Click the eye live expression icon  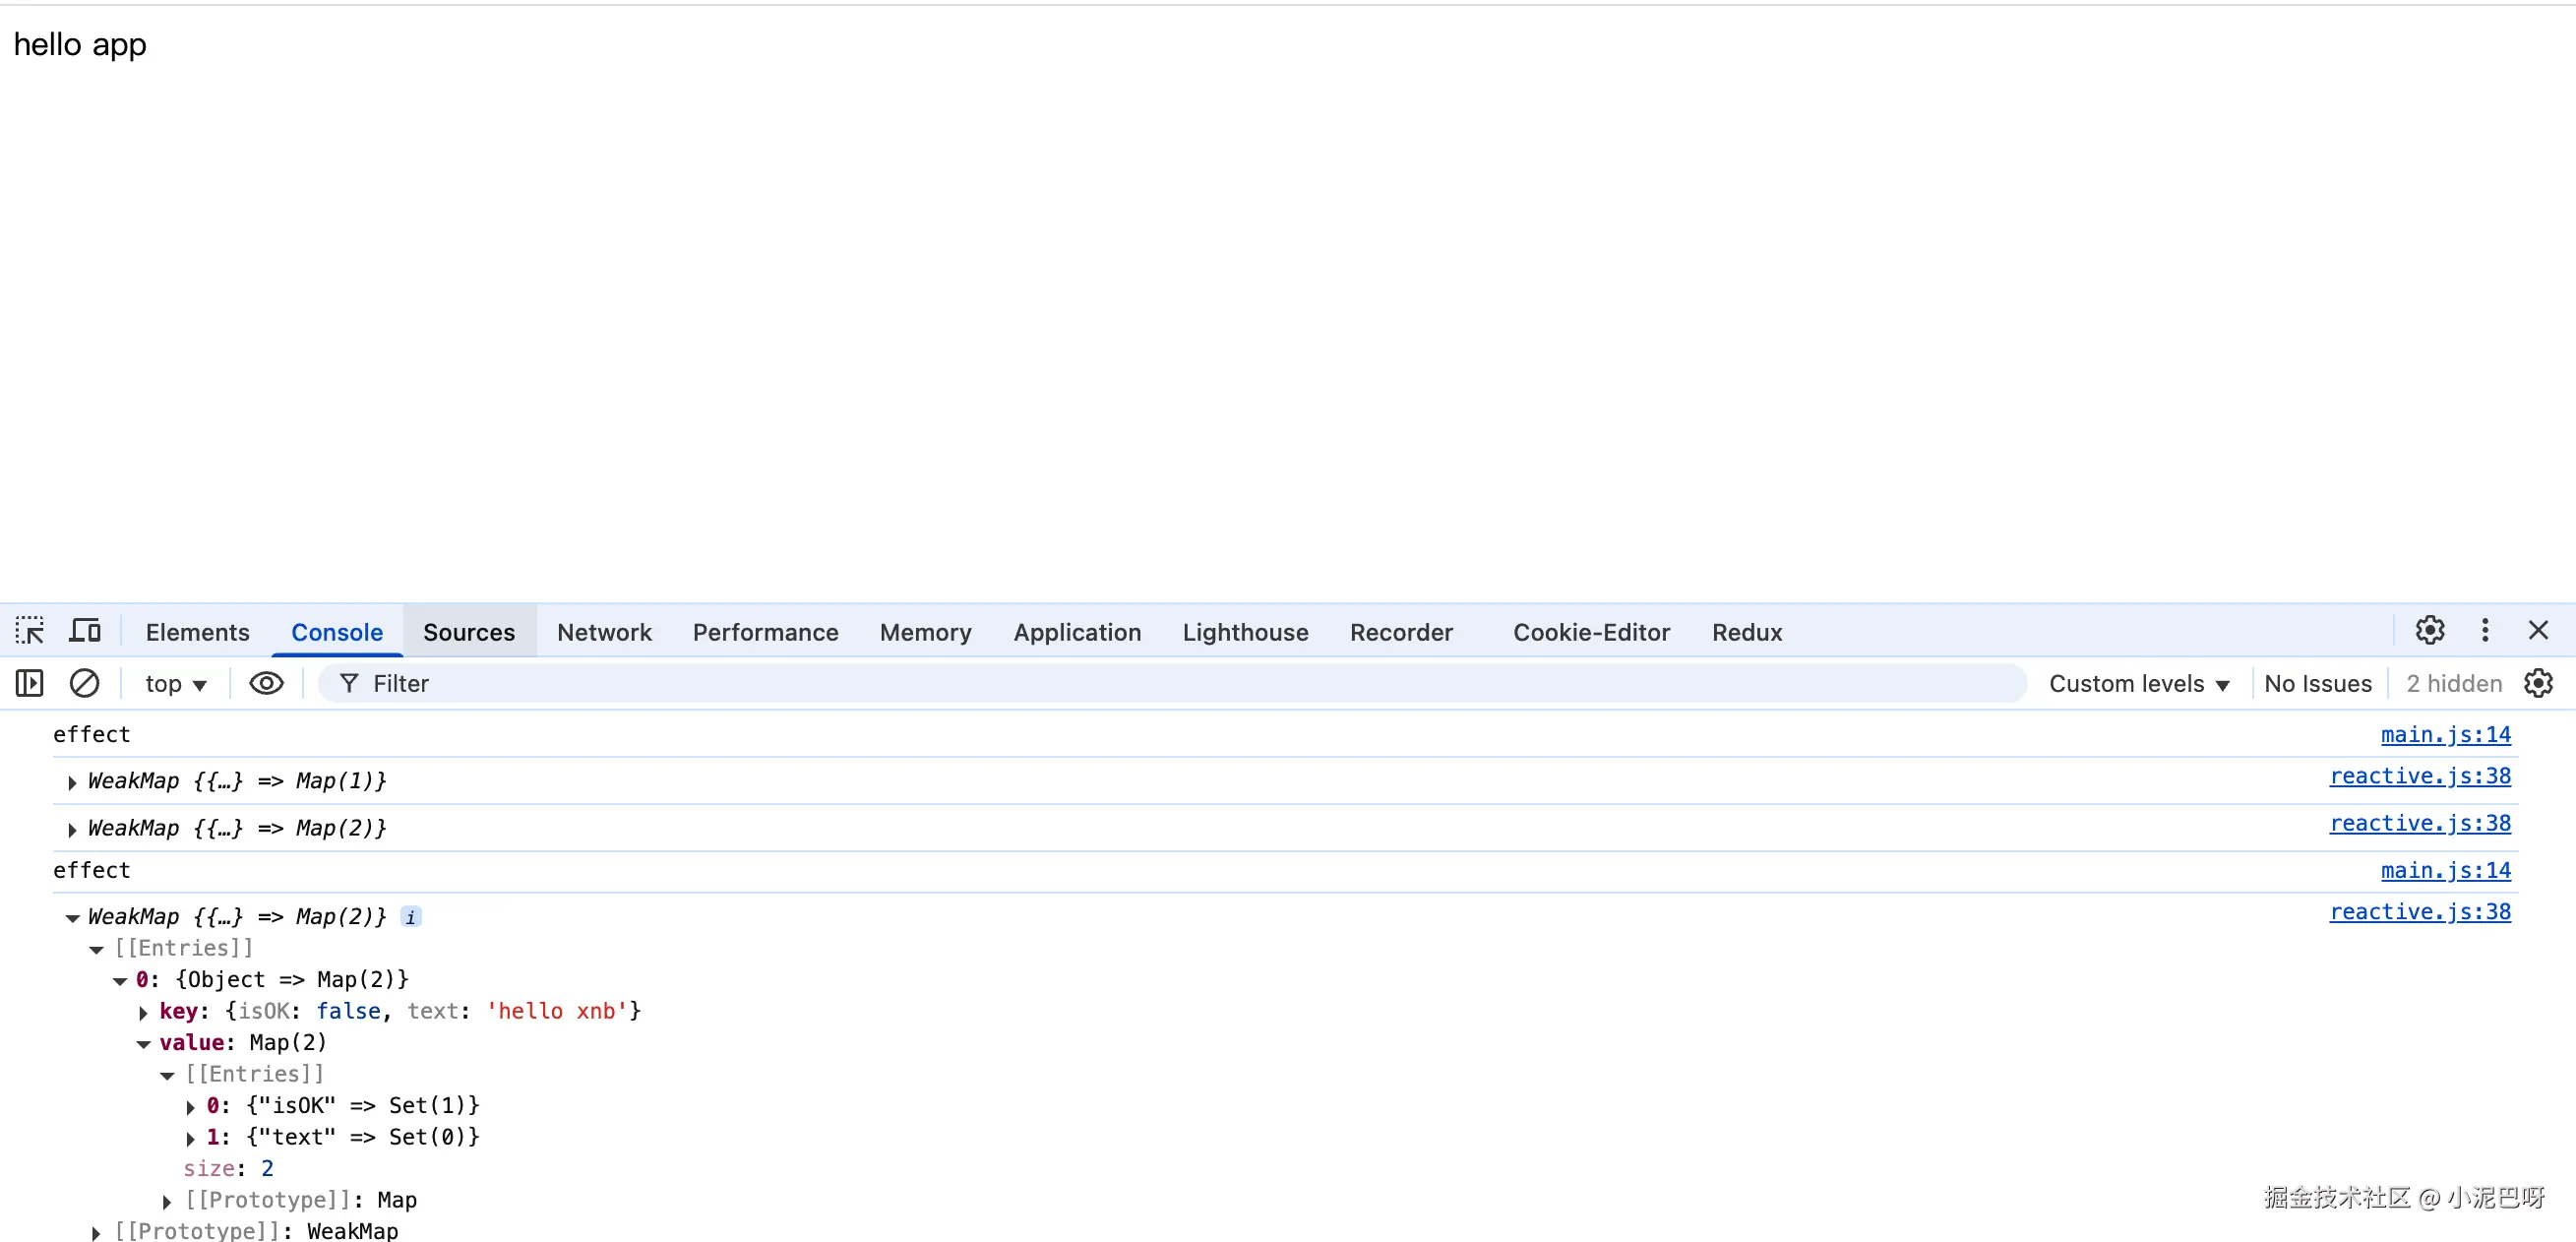click(266, 683)
